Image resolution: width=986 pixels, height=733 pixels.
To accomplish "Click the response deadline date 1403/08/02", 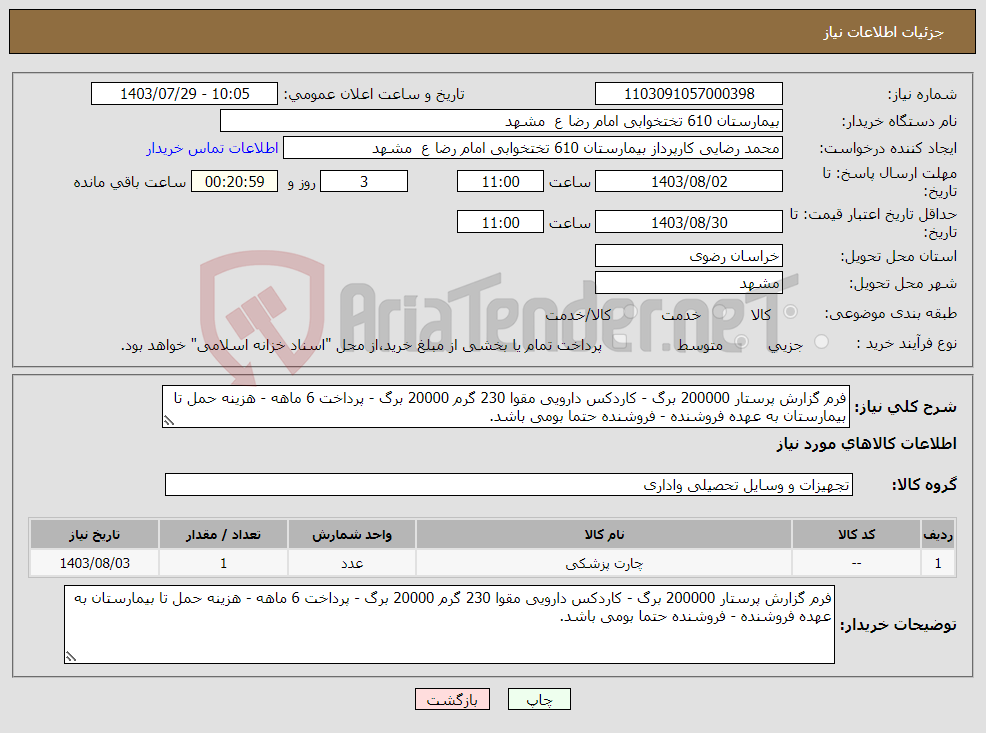I will [x=689, y=182].
